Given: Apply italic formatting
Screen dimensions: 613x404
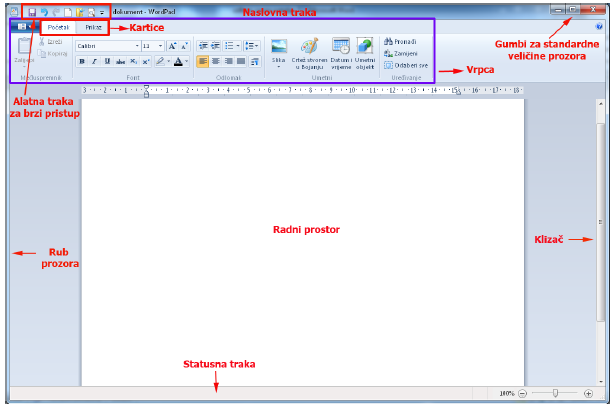Looking at the screenshot, I should (94, 61).
